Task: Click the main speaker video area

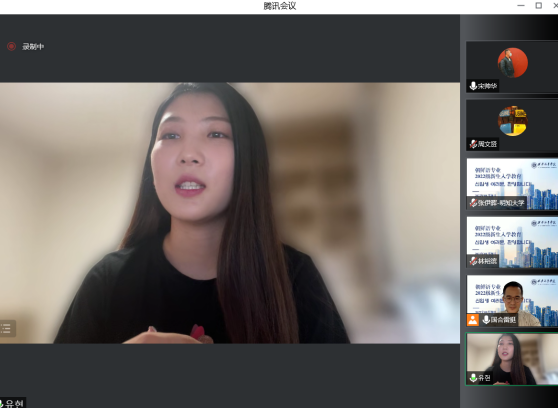Action: [x=230, y=213]
